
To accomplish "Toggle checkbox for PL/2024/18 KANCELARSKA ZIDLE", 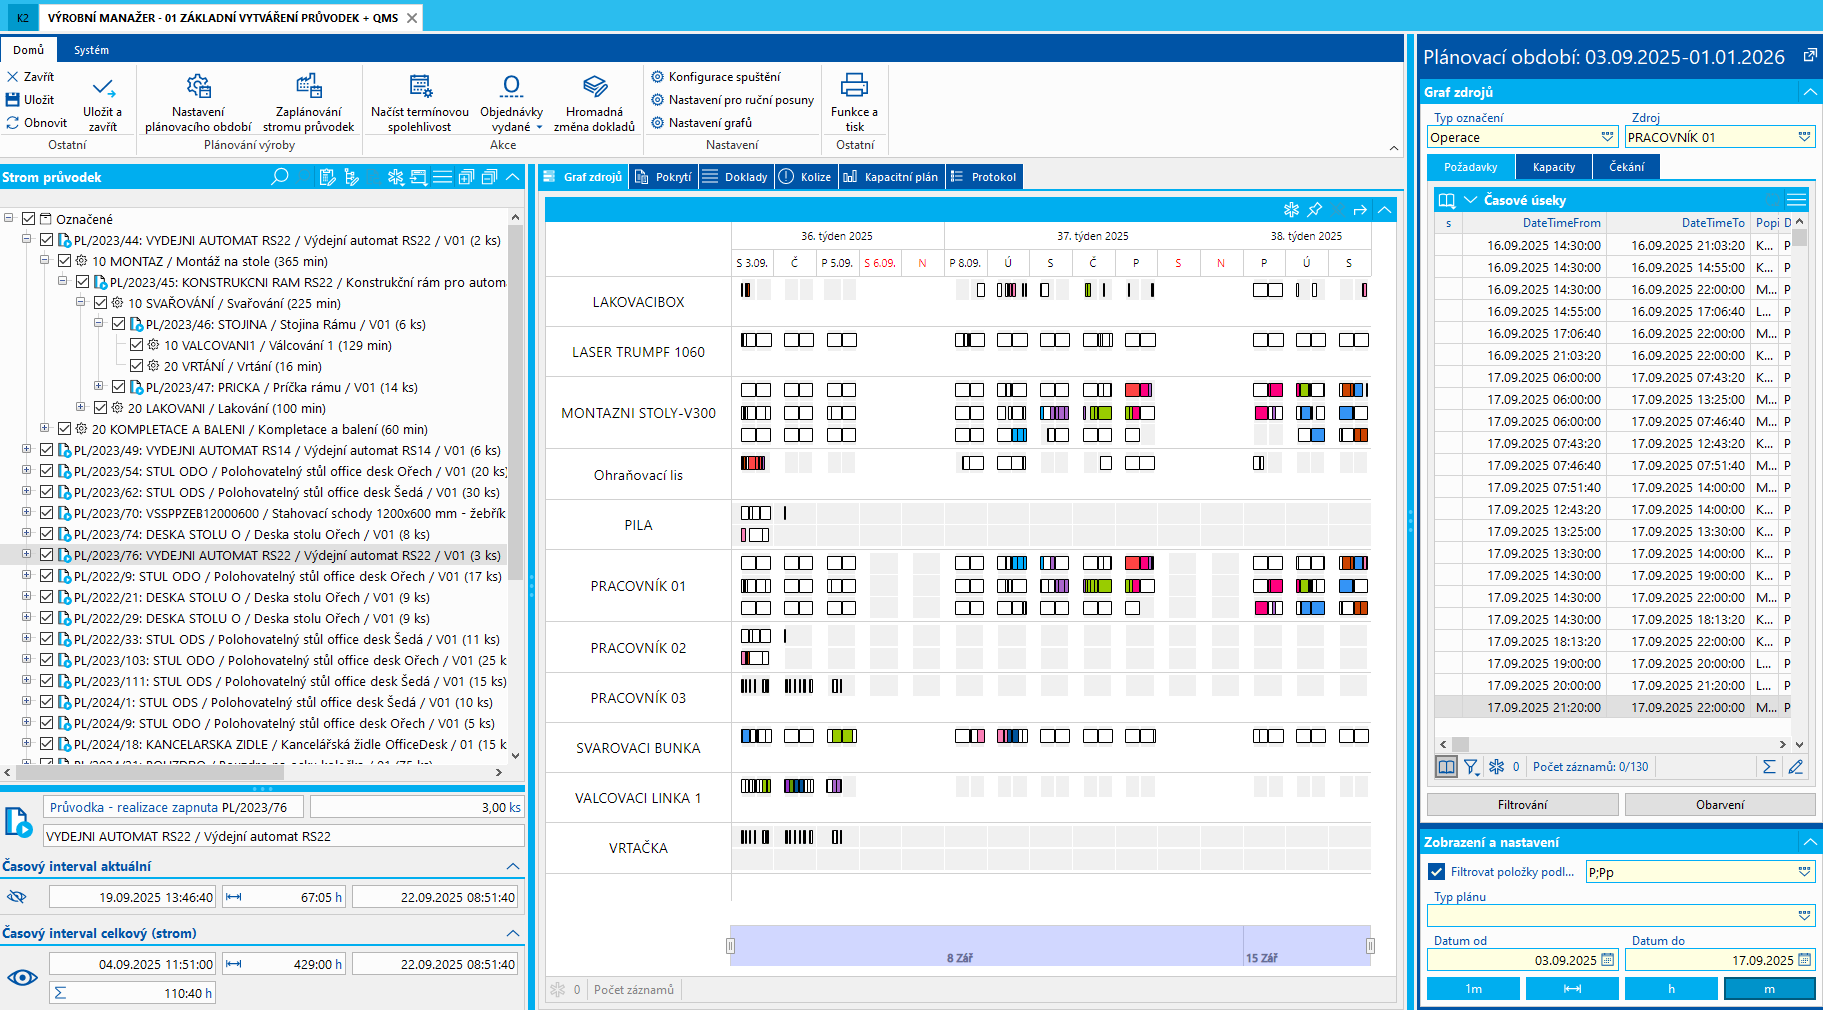I will [46, 744].
